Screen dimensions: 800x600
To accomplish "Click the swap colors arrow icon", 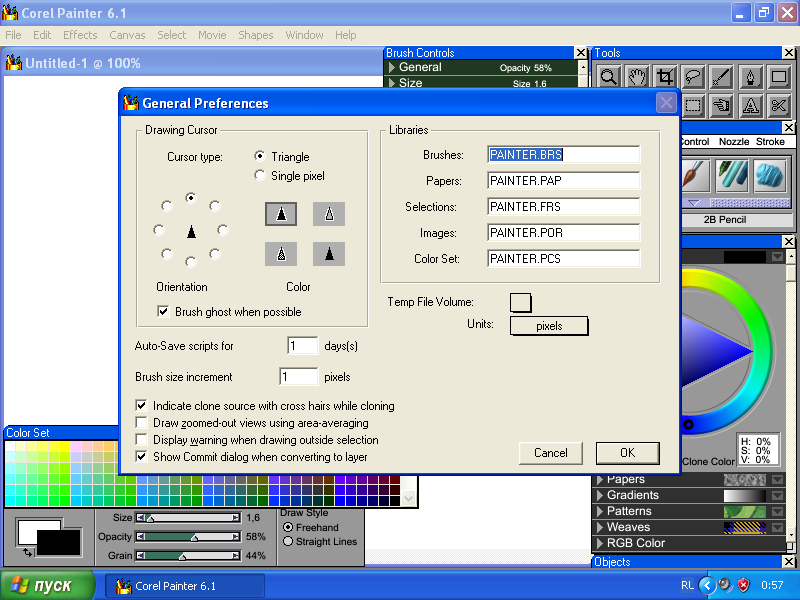I will [x=27, y=552].
